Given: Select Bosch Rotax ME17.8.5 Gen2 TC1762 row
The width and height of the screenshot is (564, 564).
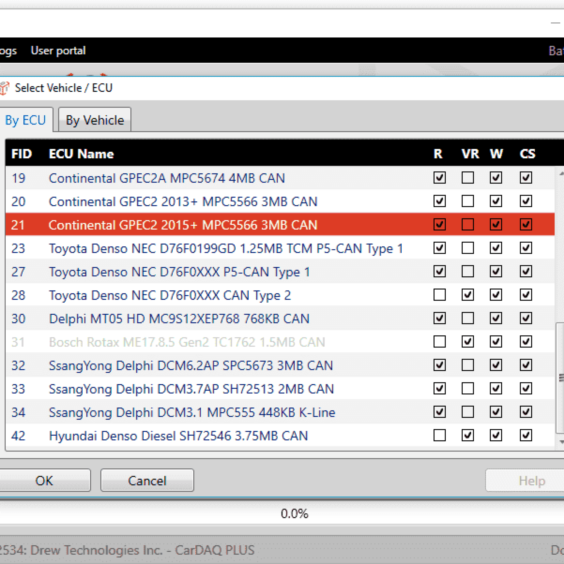Looking at the screenshot, I should point(280,342).
